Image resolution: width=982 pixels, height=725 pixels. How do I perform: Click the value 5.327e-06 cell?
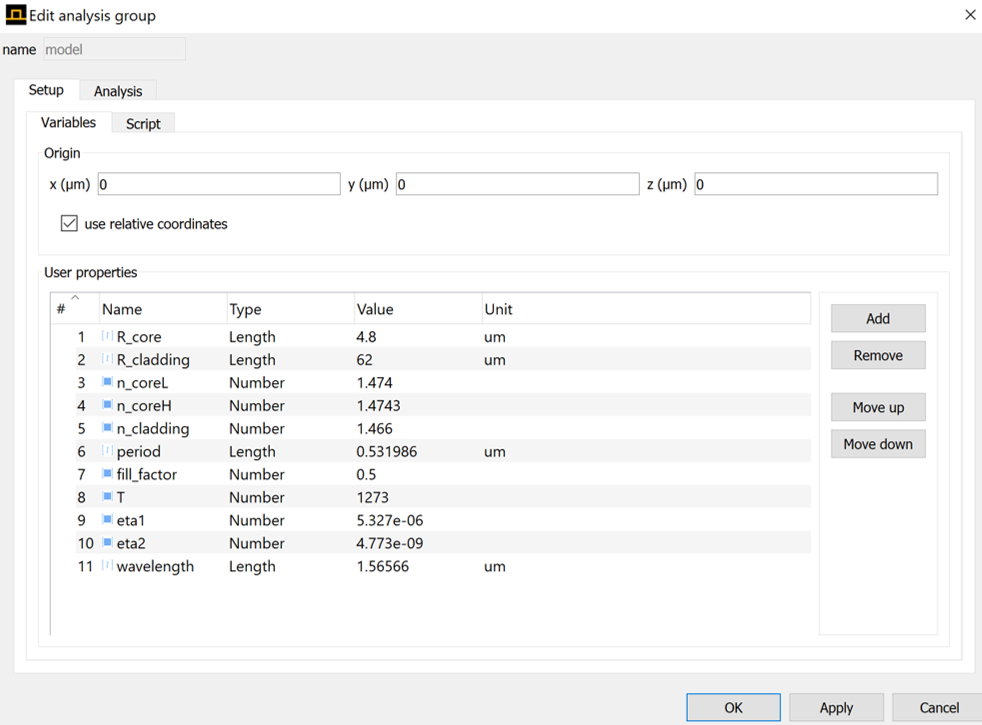(390, 520)
